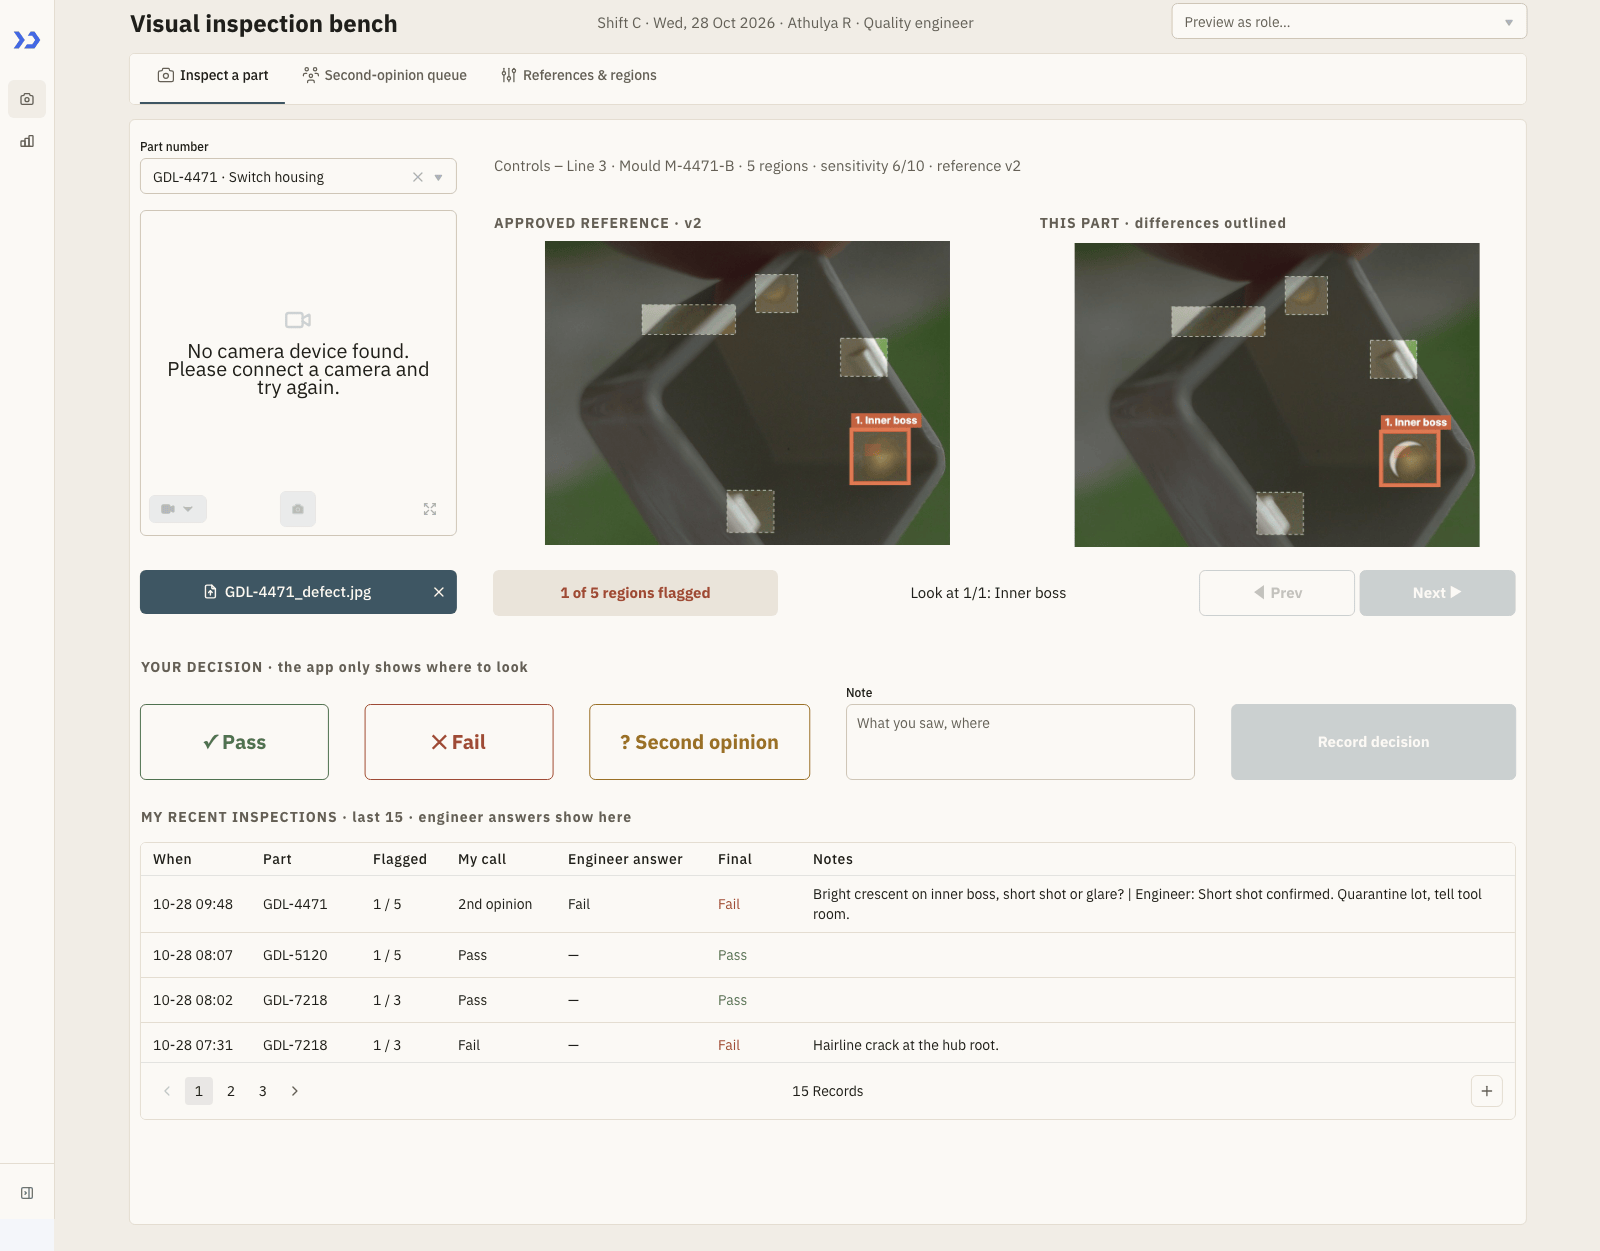This screenshot has width=1600, height=1251.
Task: Click the app logo in the sidebar
Action: click(27, 40)
